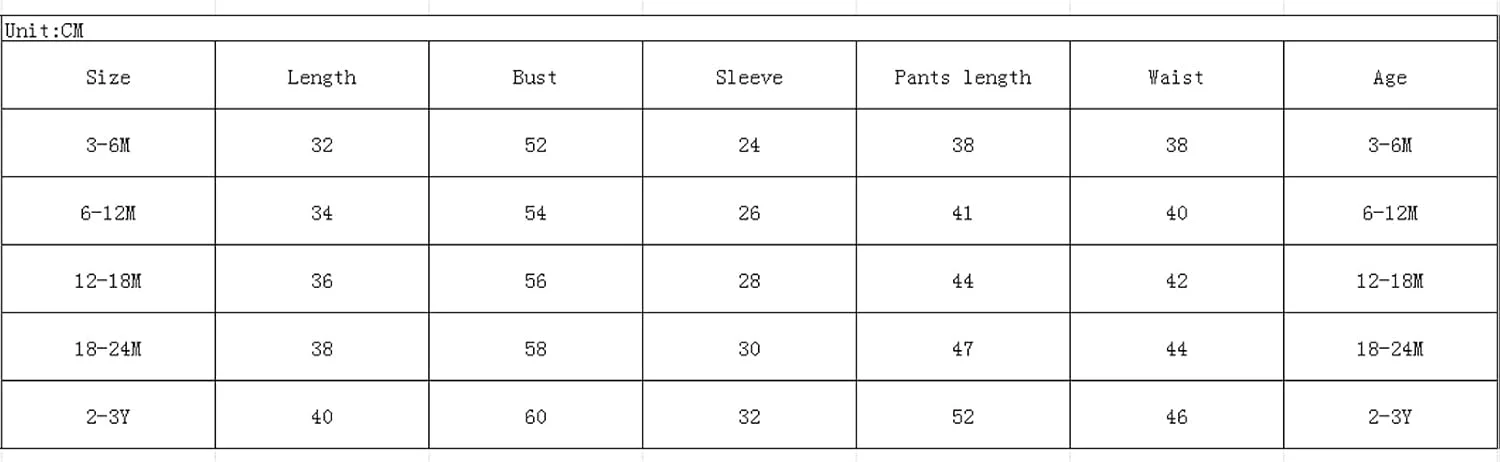Select Sleeve value 26 for 6-12M

coord(749,213)
